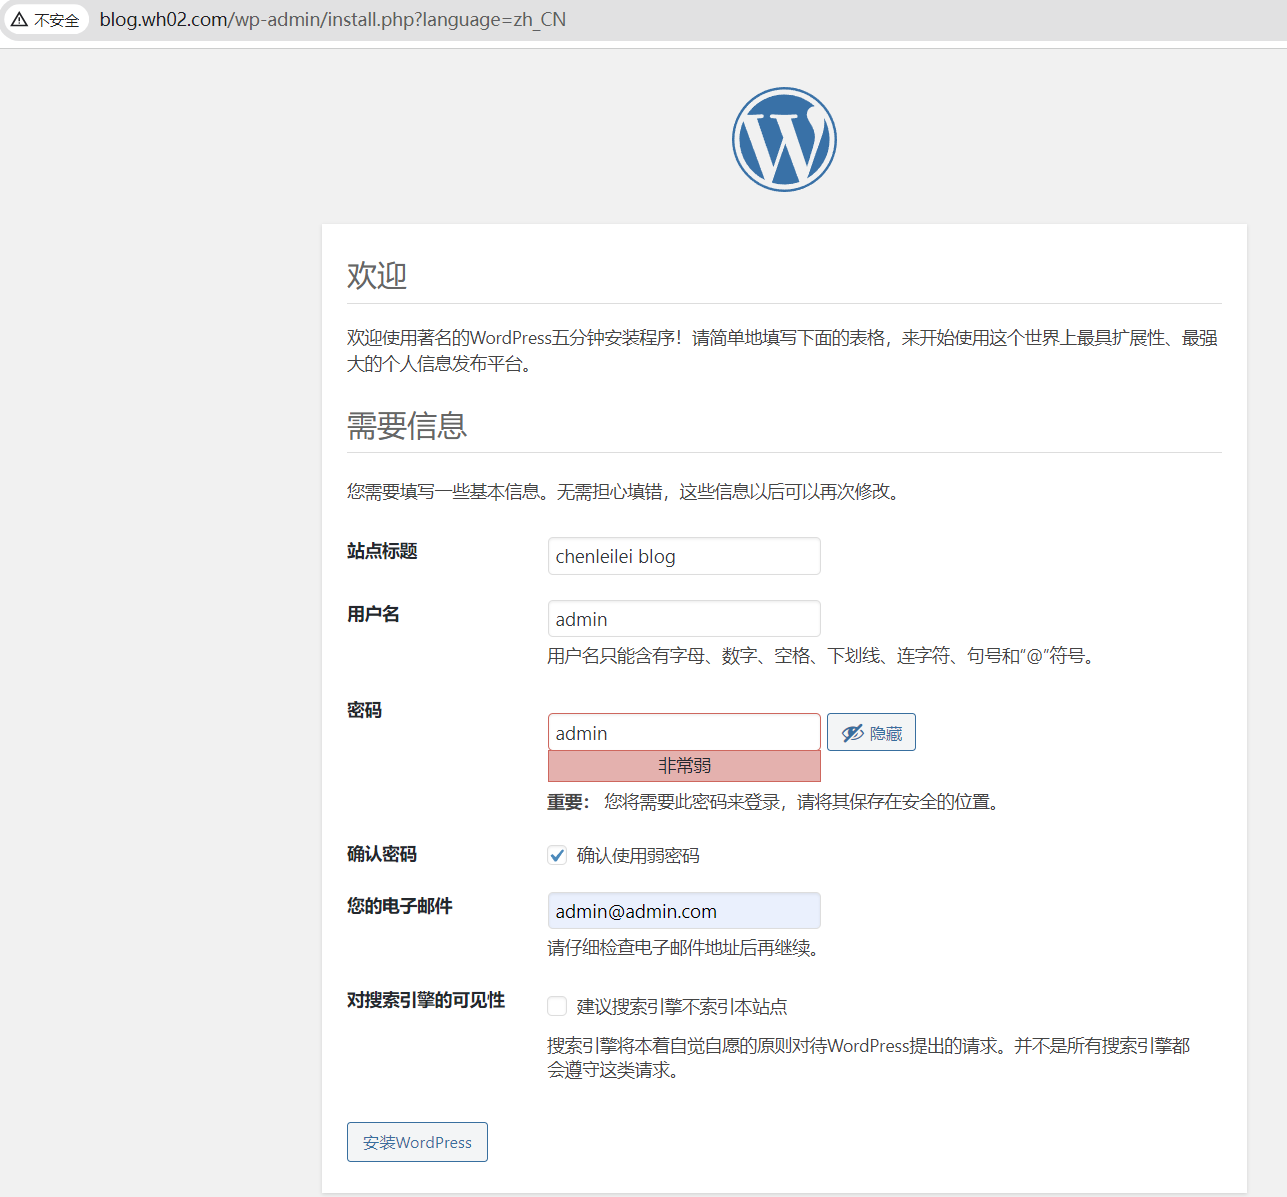
Task: Toggle password visibility with the 隐藏 button
Action: point(871,732)
